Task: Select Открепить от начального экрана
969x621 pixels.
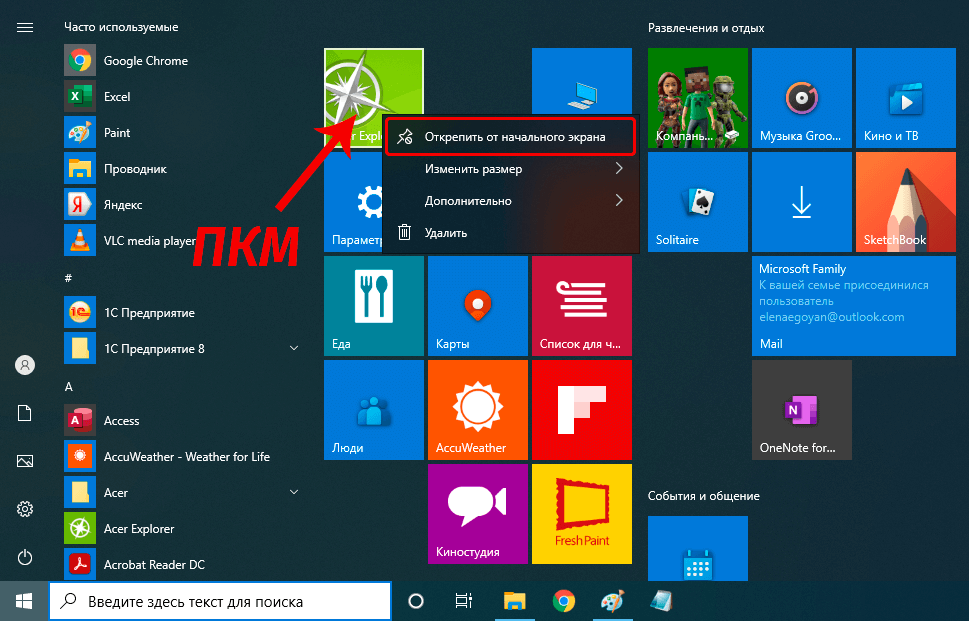Action: tap(511, 136)
